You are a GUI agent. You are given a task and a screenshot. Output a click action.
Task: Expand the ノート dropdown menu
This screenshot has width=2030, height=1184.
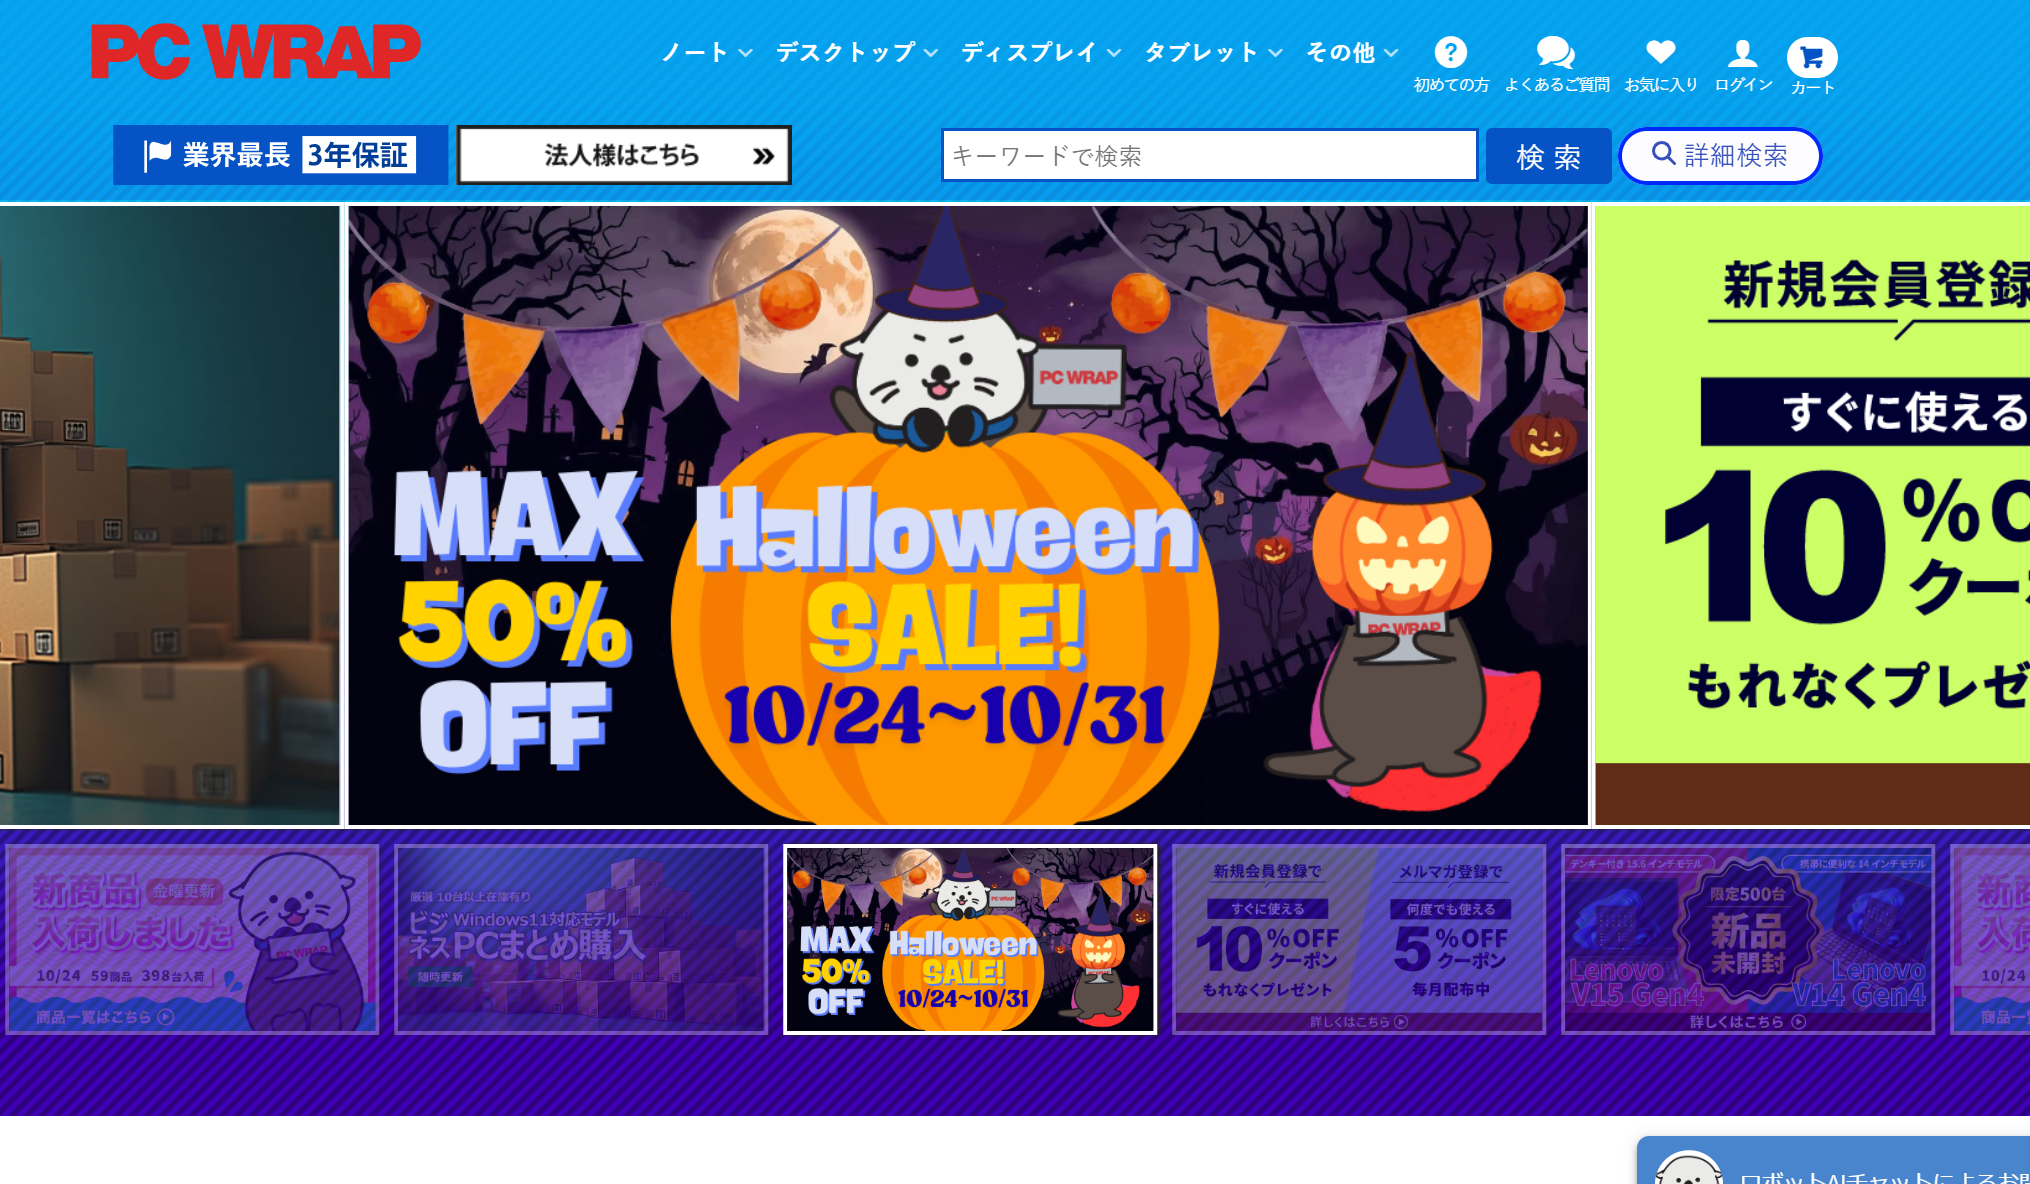click(x=706, y=52)
